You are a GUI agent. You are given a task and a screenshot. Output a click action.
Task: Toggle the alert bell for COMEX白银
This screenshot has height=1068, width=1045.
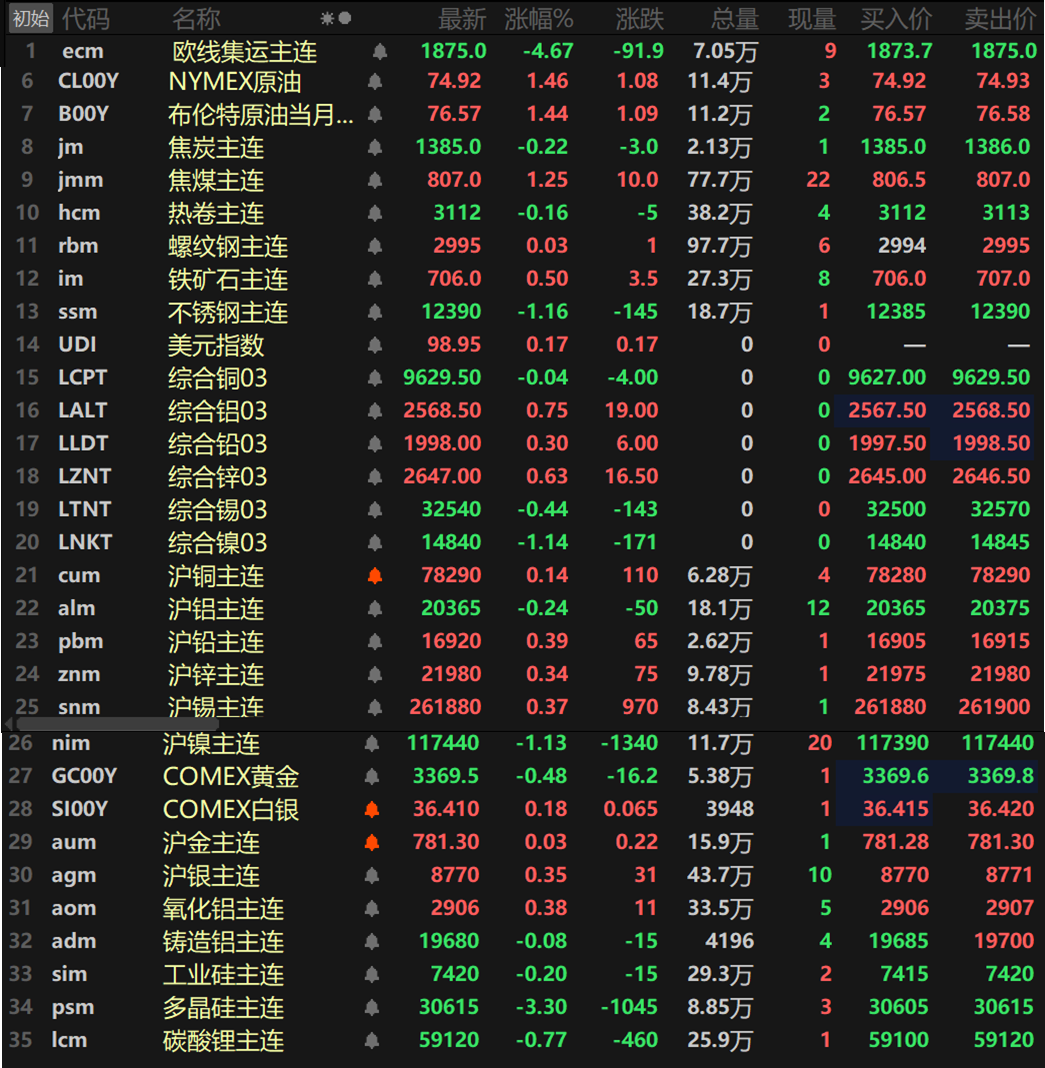(x=372, y=809)
